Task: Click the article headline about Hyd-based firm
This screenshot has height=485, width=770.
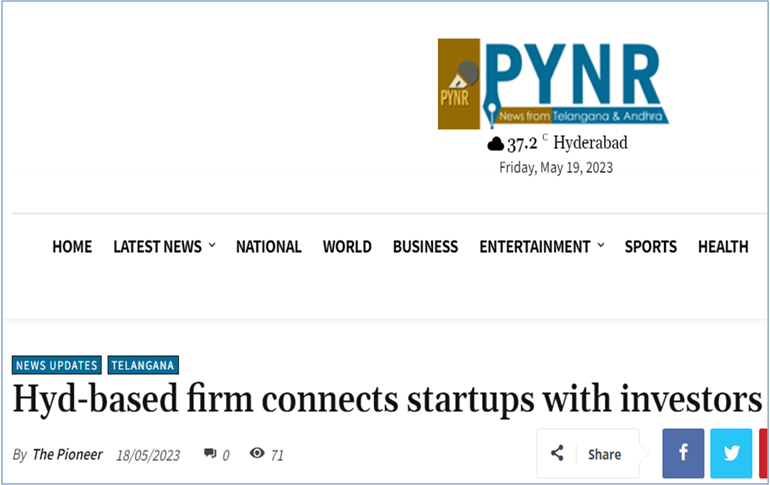Action: (x=387, y=399)
